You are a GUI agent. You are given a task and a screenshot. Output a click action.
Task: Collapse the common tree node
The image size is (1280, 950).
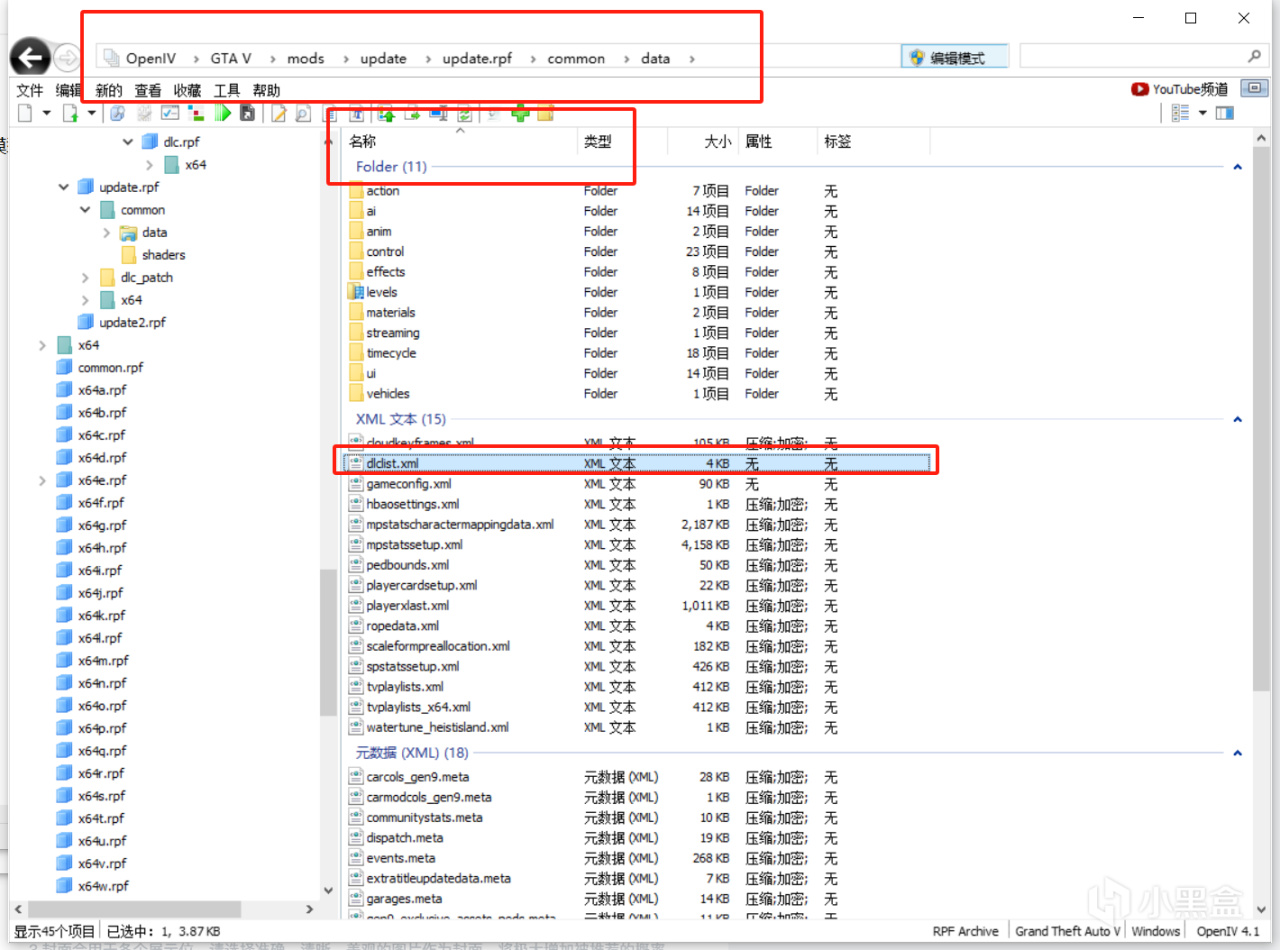(86, 210)
